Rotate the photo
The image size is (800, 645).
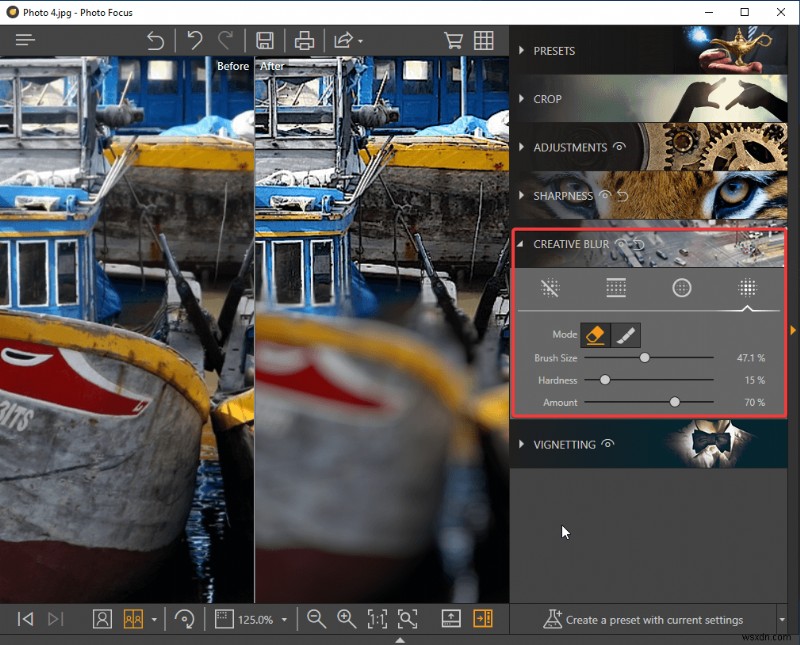click(x=184, y=619)
